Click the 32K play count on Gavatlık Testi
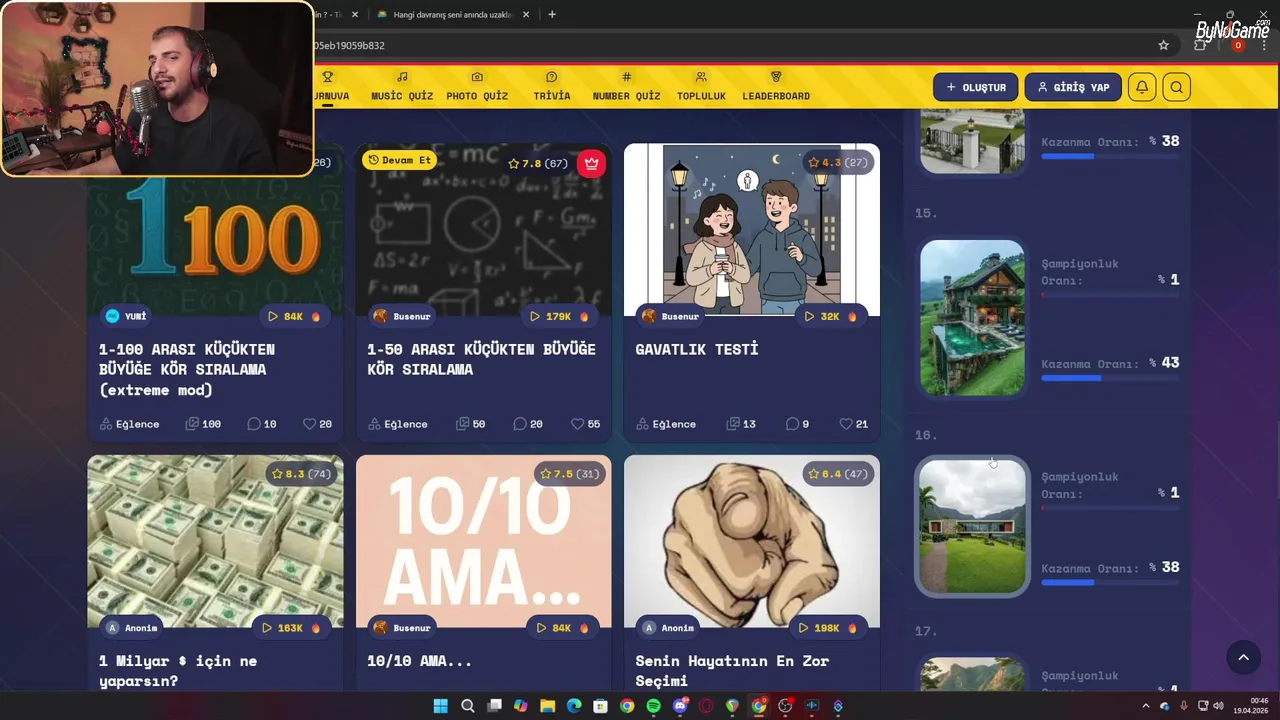 coord(830,316)
